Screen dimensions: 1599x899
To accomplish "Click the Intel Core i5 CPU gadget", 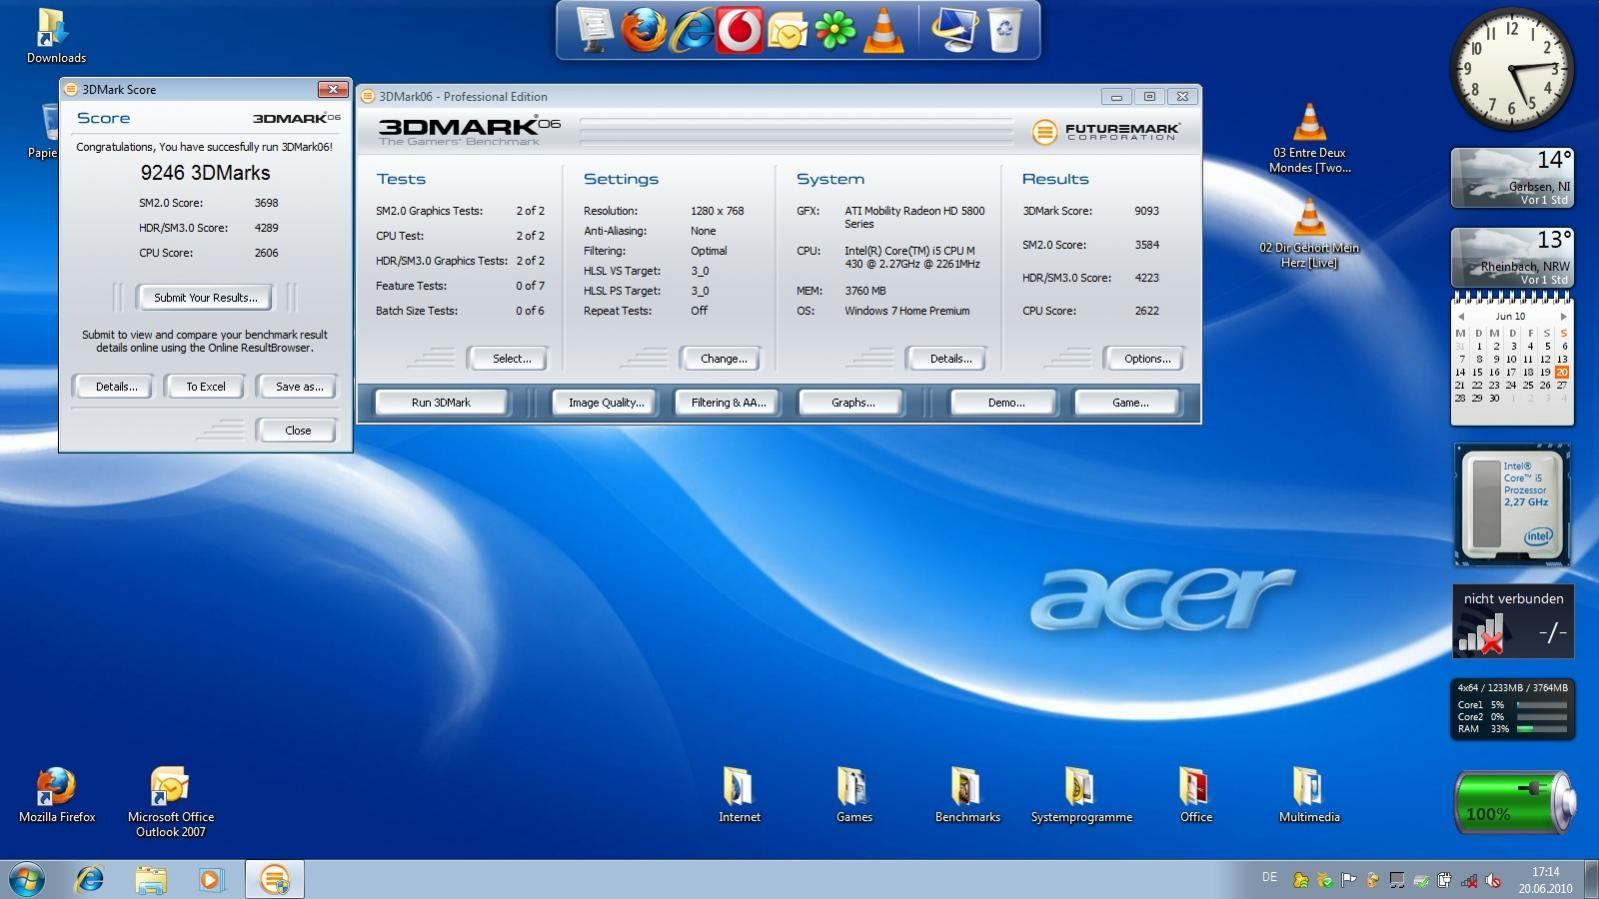I will coord(1512,505).
